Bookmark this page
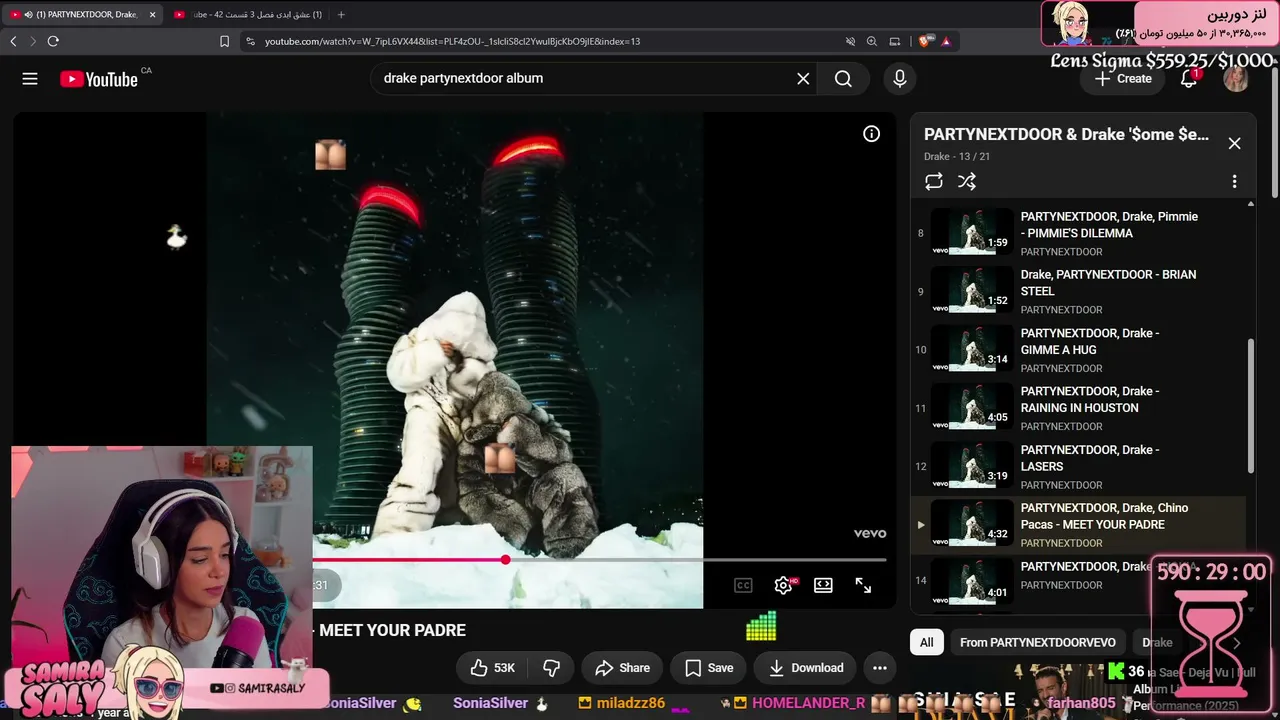 [x=224, y=41]
